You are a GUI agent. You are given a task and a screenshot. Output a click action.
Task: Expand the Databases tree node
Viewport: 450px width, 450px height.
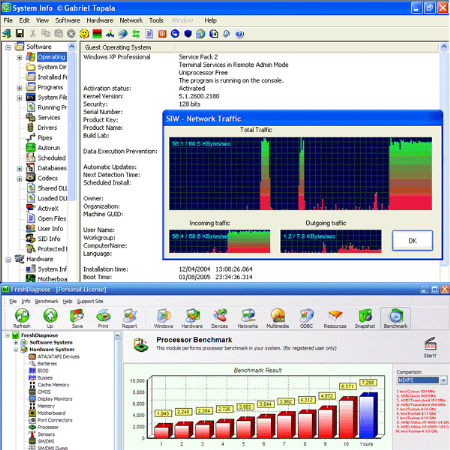coord(19,168)
